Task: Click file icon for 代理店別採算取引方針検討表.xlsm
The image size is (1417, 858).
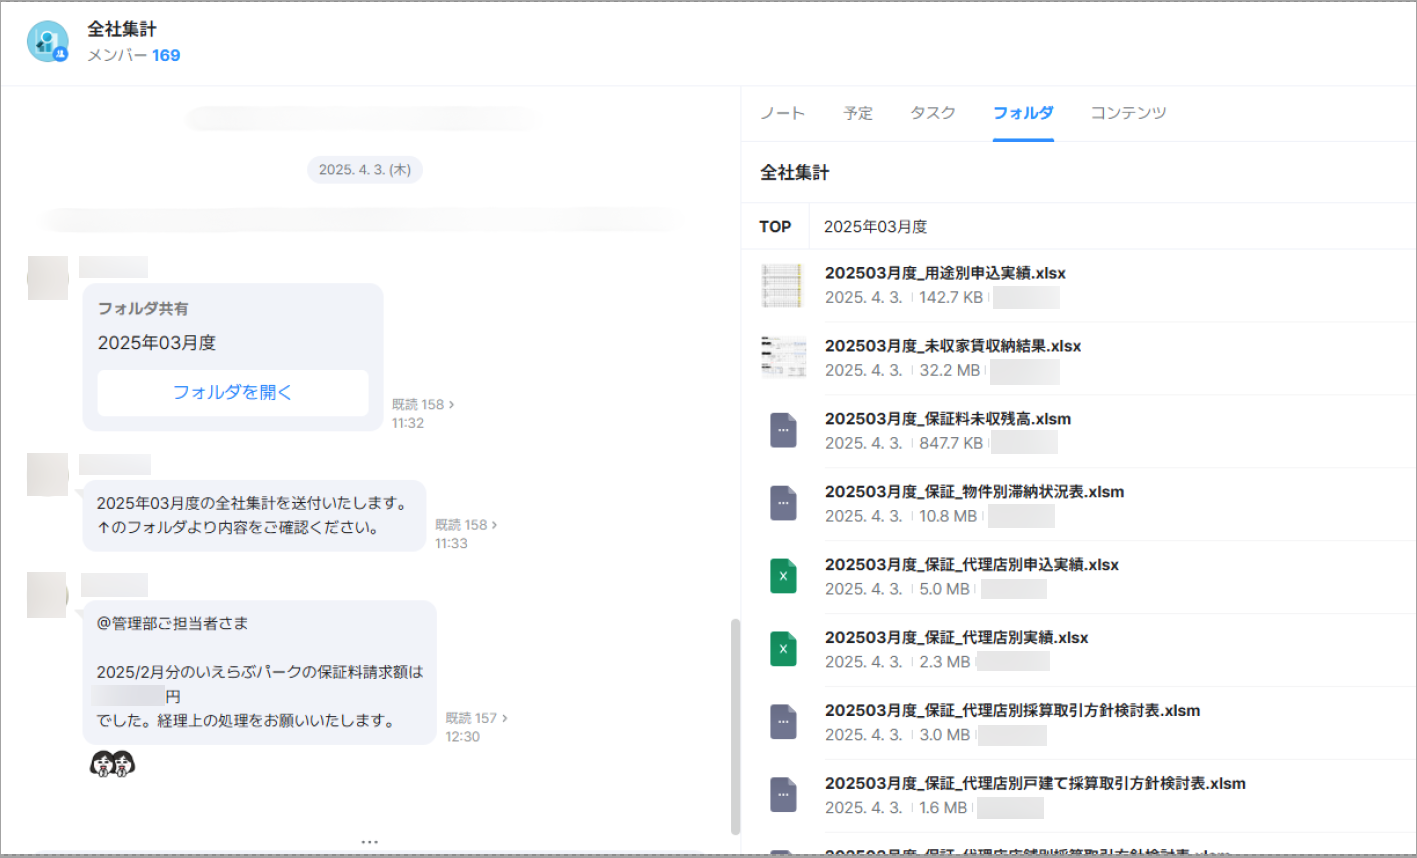Action: pyautogui.click(x=783, y=722)
